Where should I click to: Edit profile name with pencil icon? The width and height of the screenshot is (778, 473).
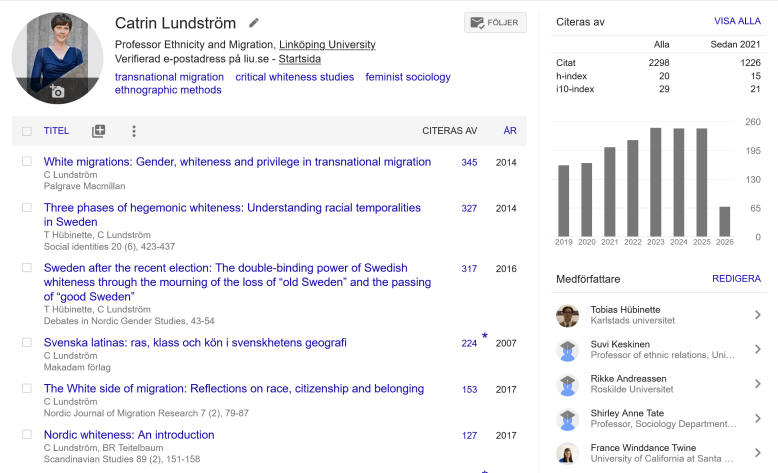[254, 22]
